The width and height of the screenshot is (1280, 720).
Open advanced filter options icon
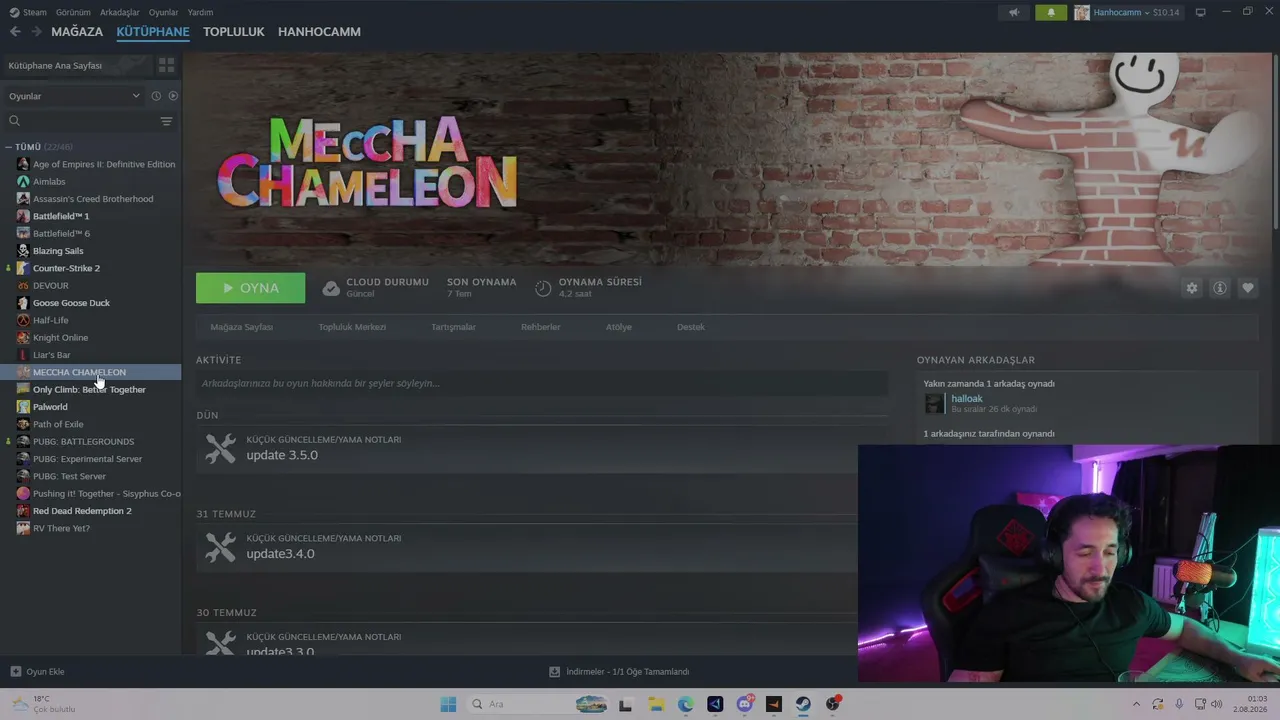pyautogui.click(x=166, y=121)
